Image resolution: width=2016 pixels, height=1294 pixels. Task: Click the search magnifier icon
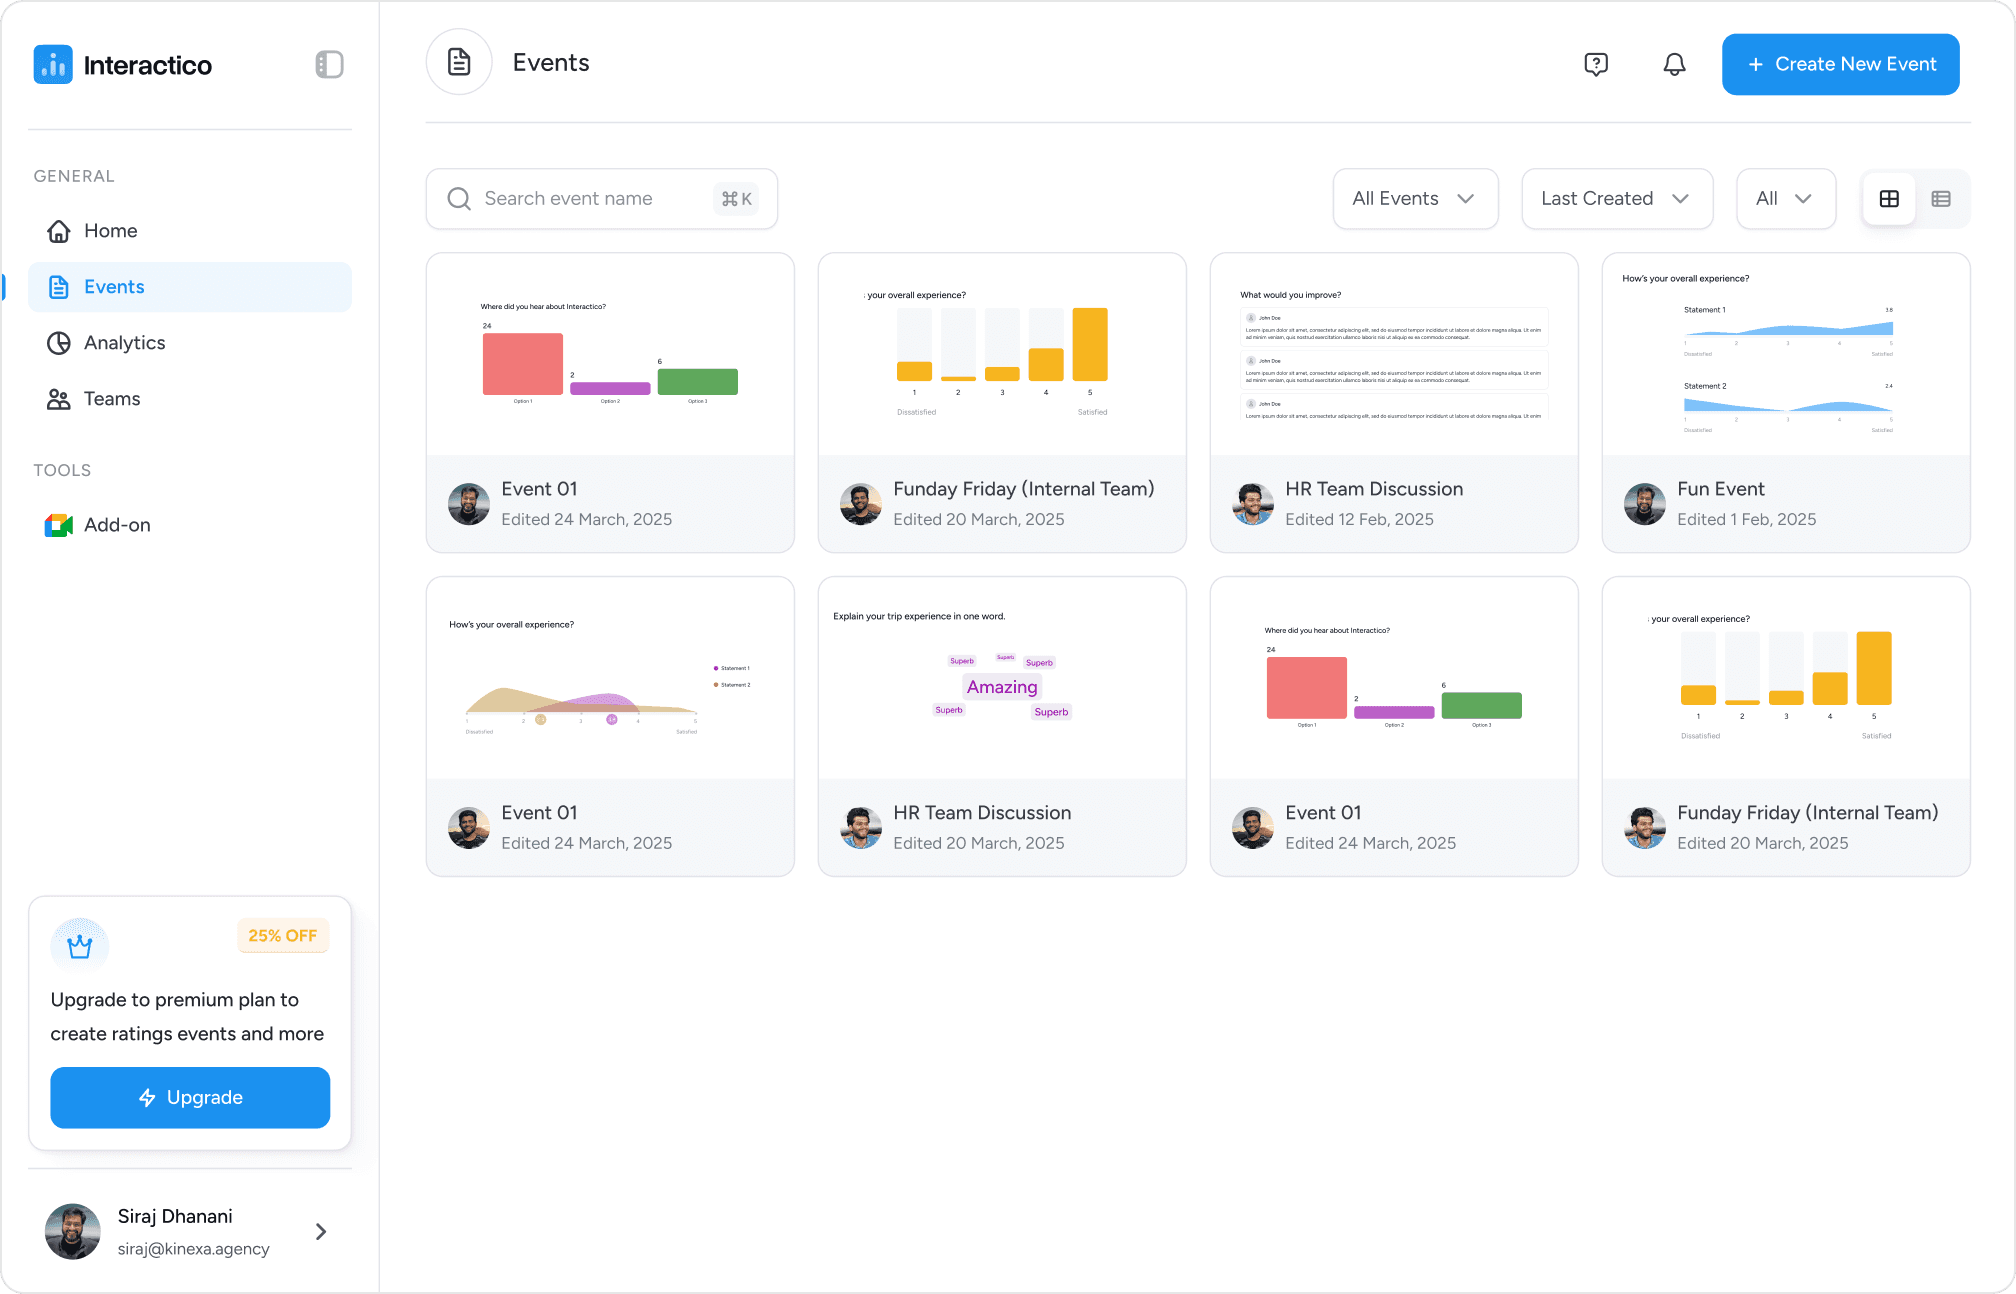459,199
